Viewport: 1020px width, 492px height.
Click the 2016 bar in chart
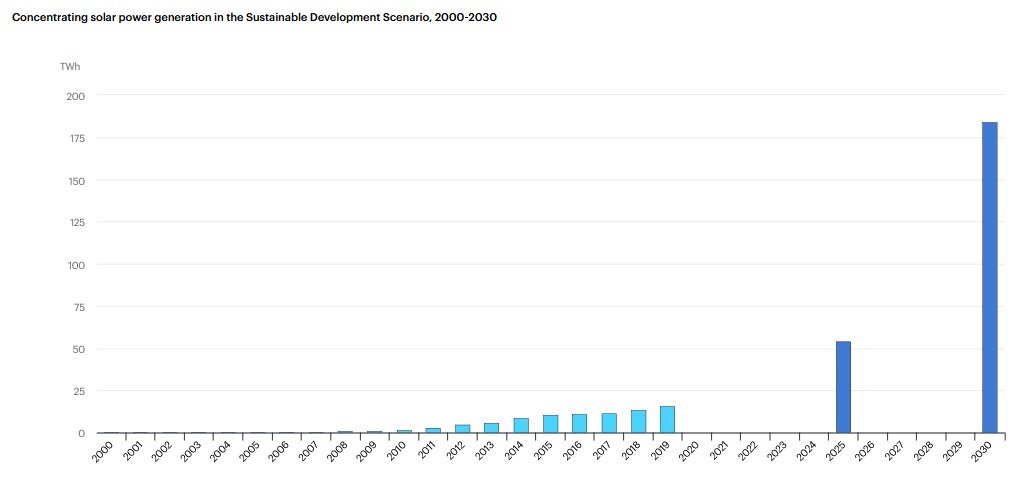coord(579,424)
